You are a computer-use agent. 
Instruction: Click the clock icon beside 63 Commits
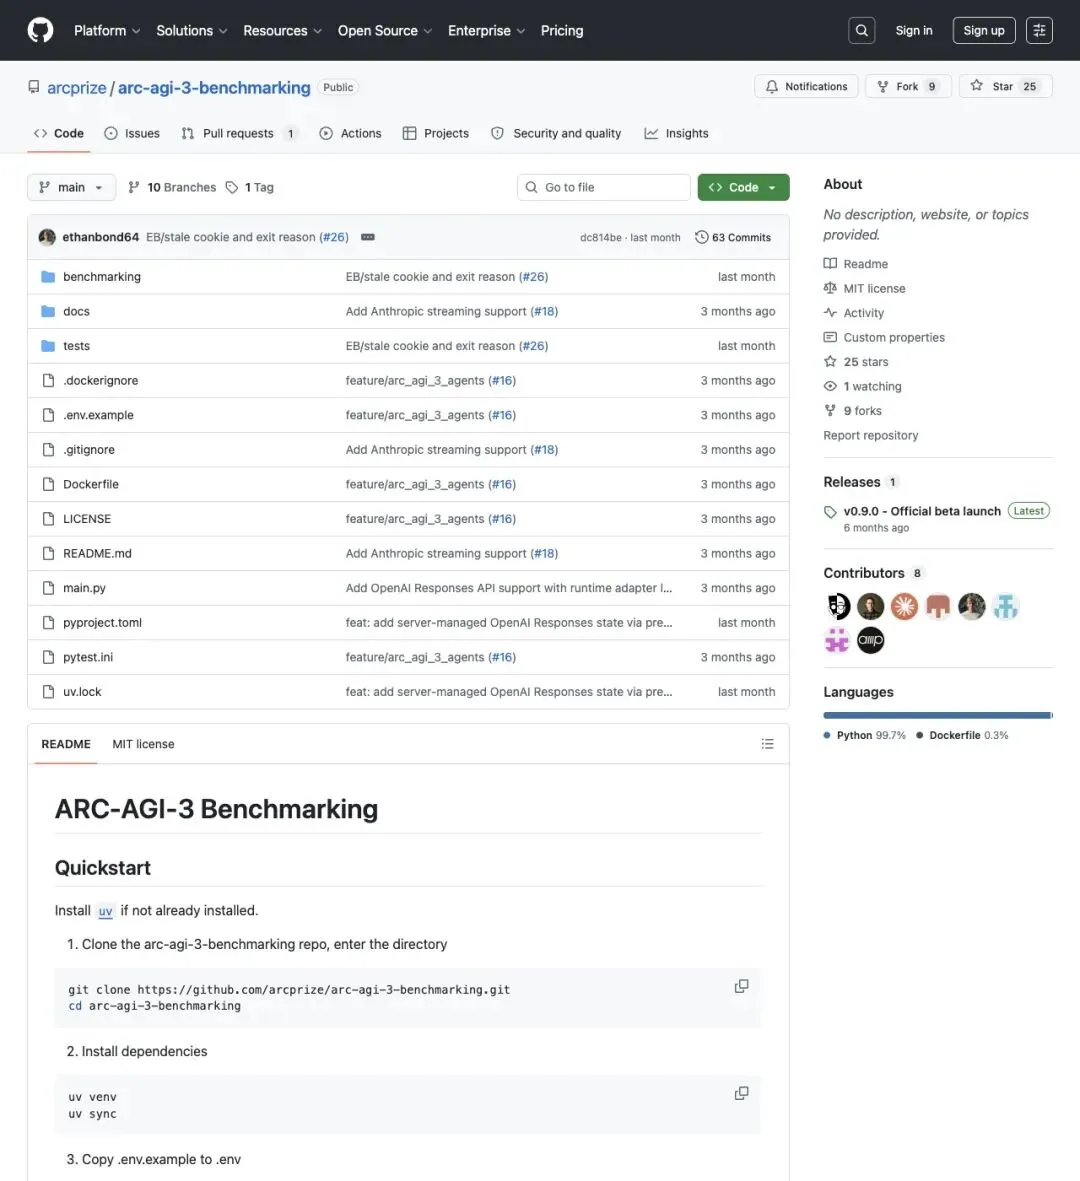pos(701,237)
